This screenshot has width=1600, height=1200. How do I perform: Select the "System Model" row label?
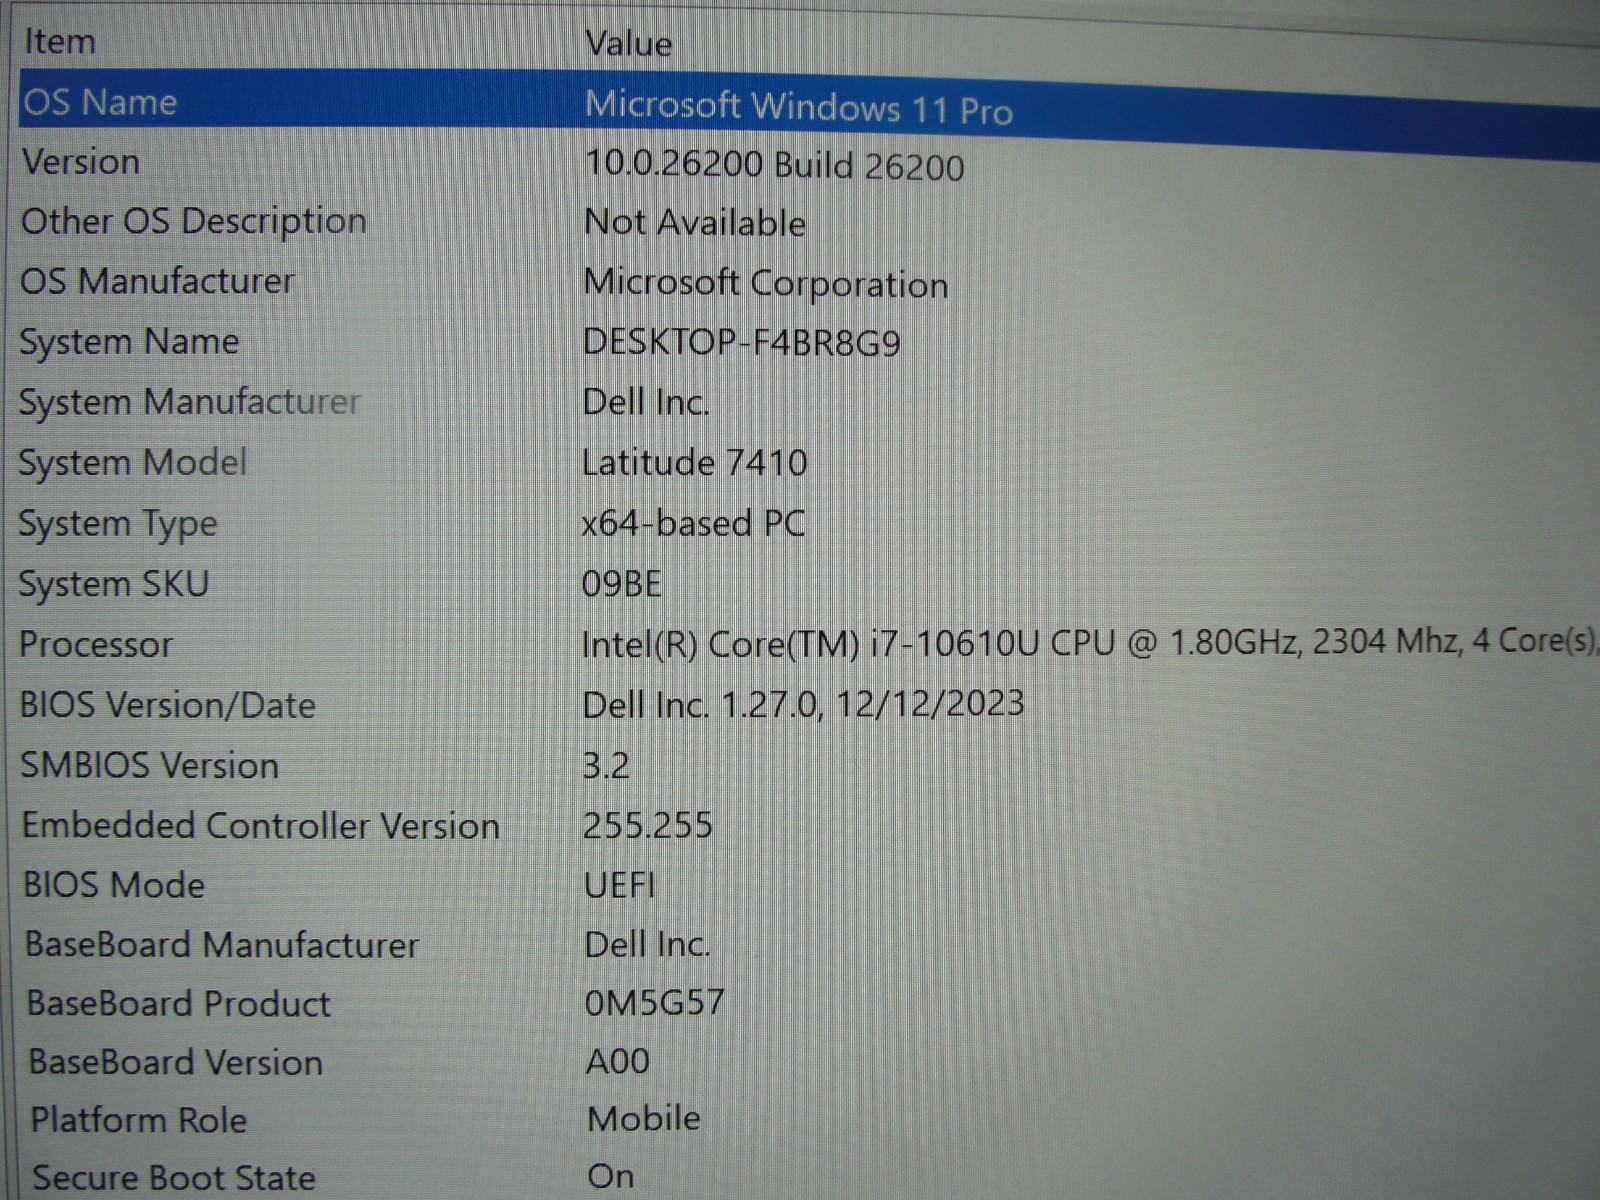132,462
